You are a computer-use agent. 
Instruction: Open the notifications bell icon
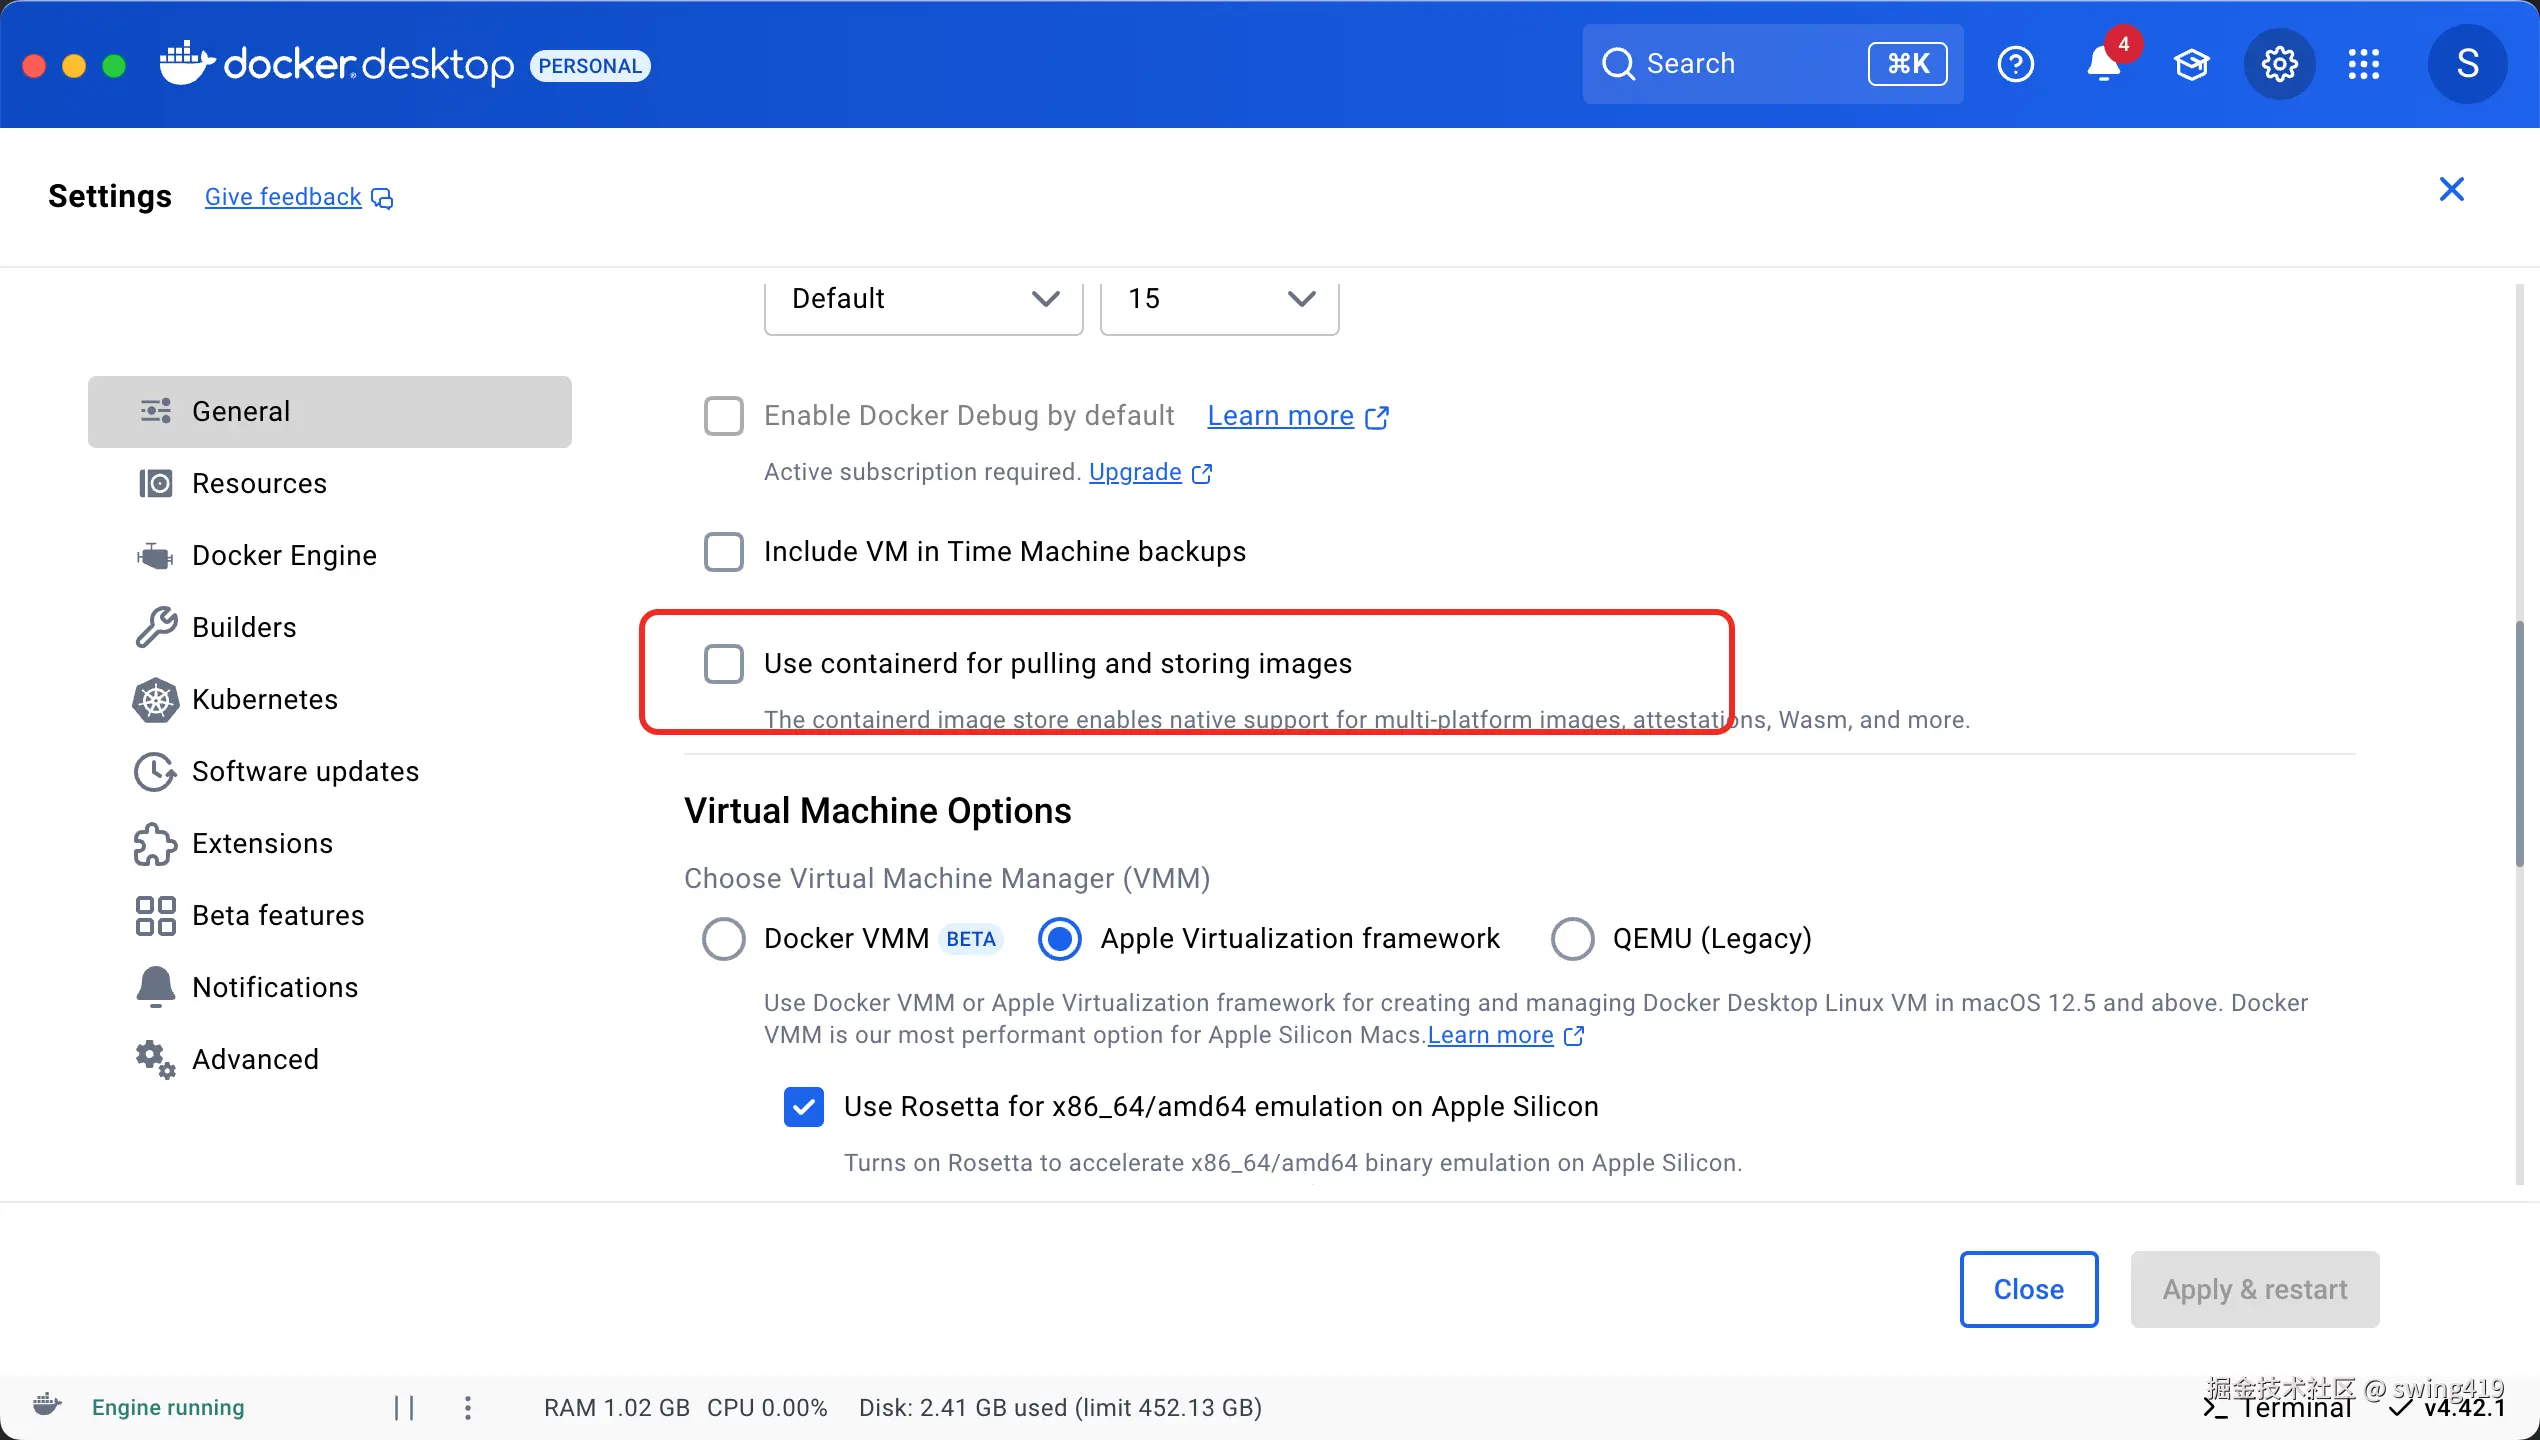coord(2103,65)
